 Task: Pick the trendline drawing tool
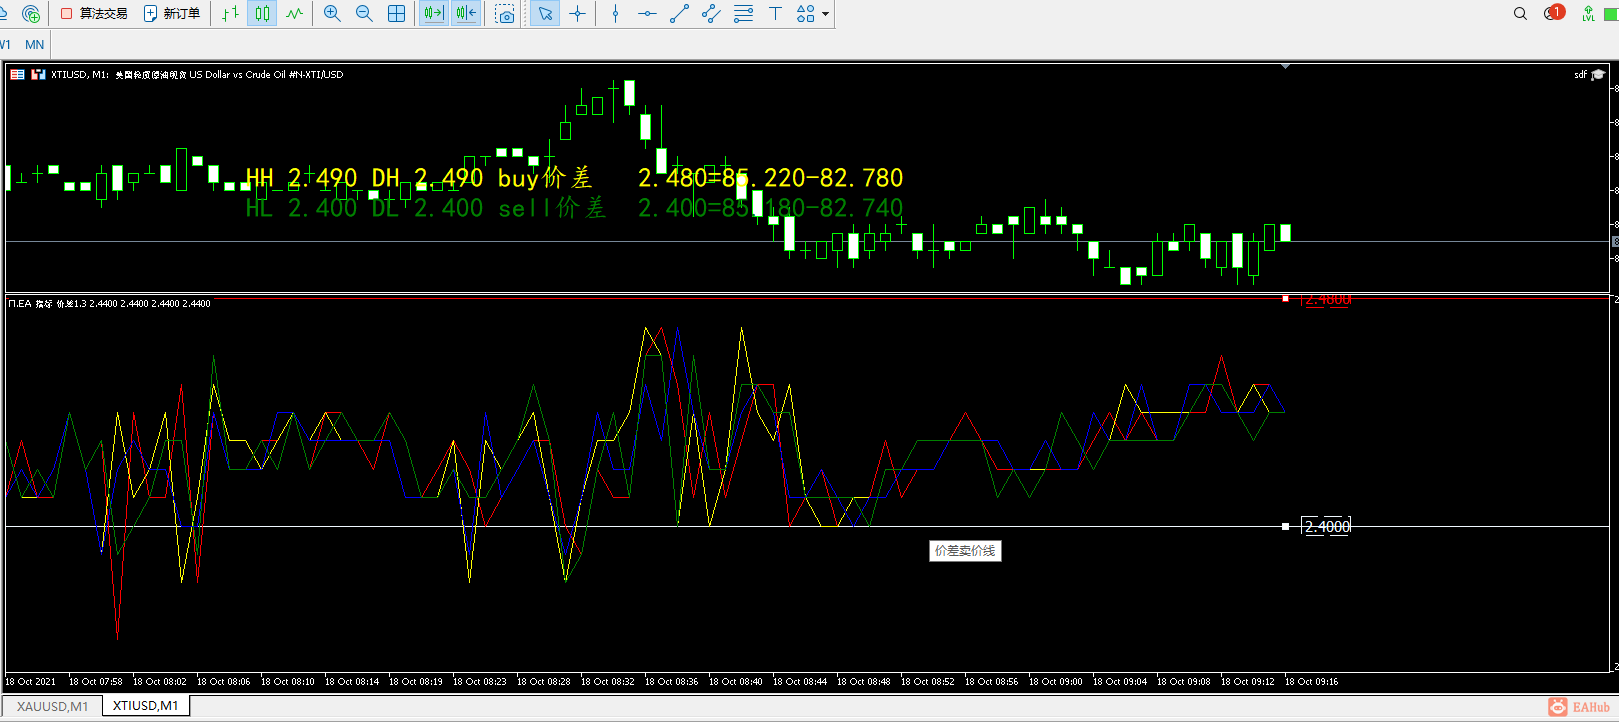click(x=679, y=14)
